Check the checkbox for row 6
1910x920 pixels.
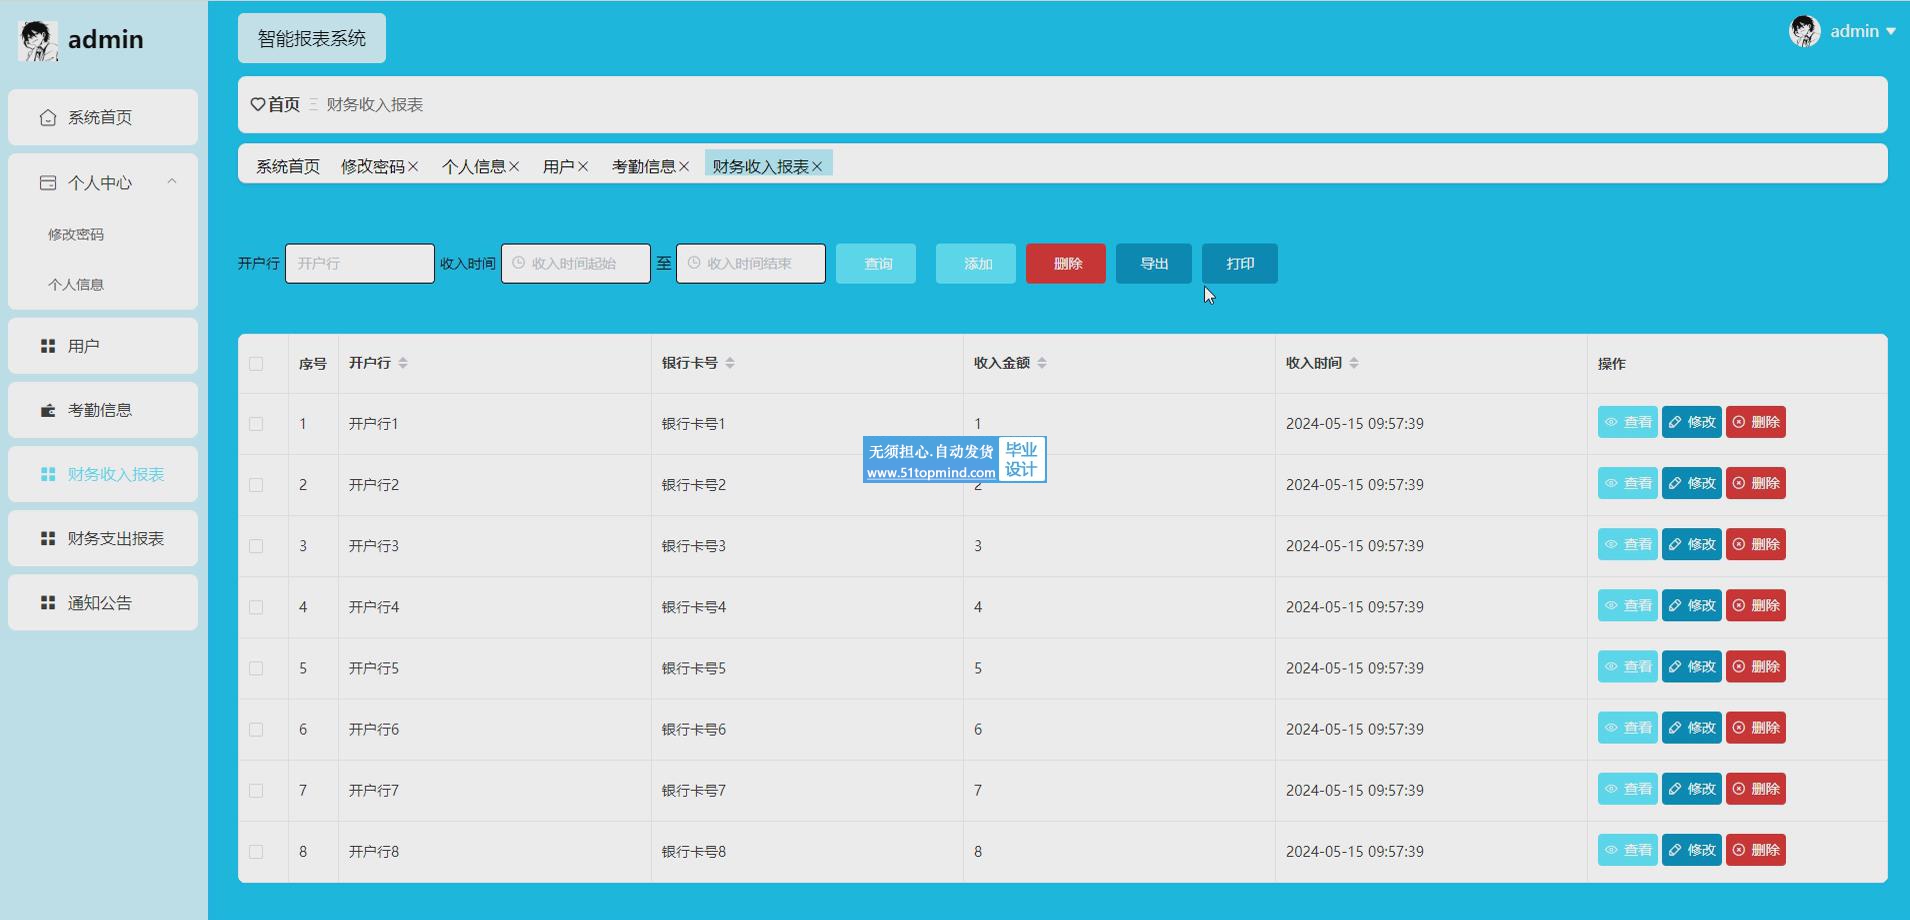point(256,729)
